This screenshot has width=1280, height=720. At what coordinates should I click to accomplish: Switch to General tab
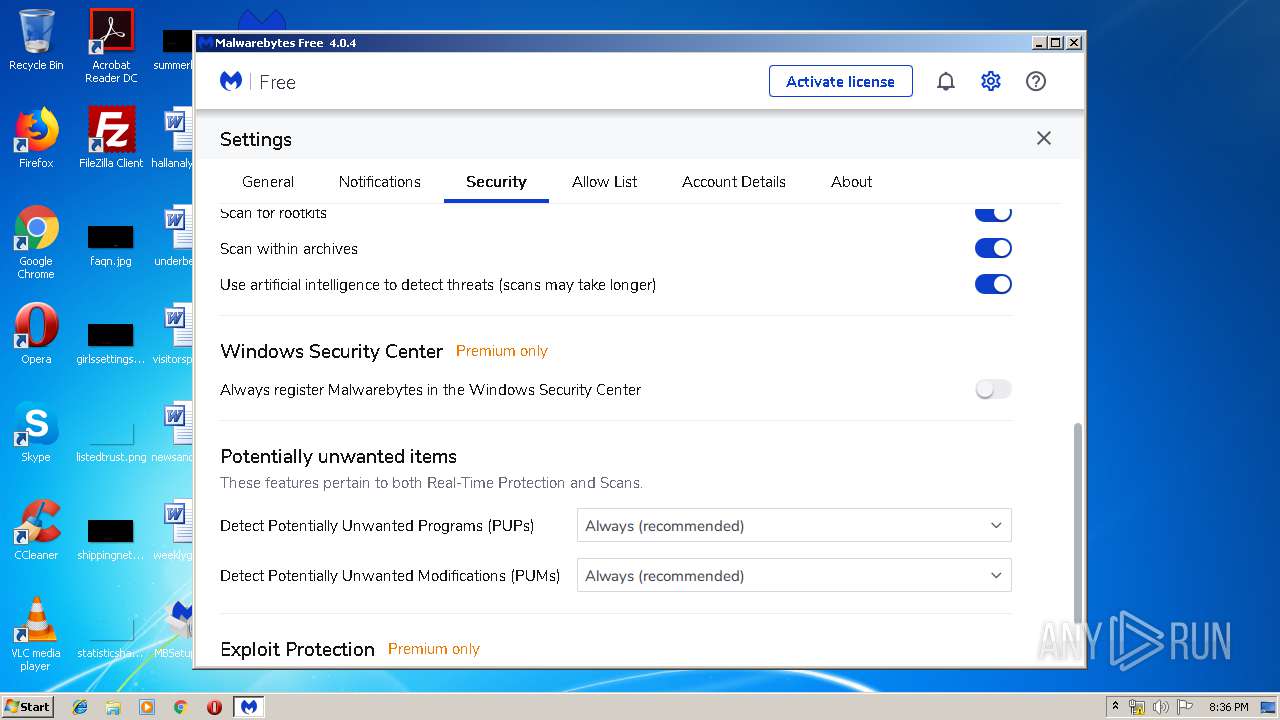coord(268,182)
